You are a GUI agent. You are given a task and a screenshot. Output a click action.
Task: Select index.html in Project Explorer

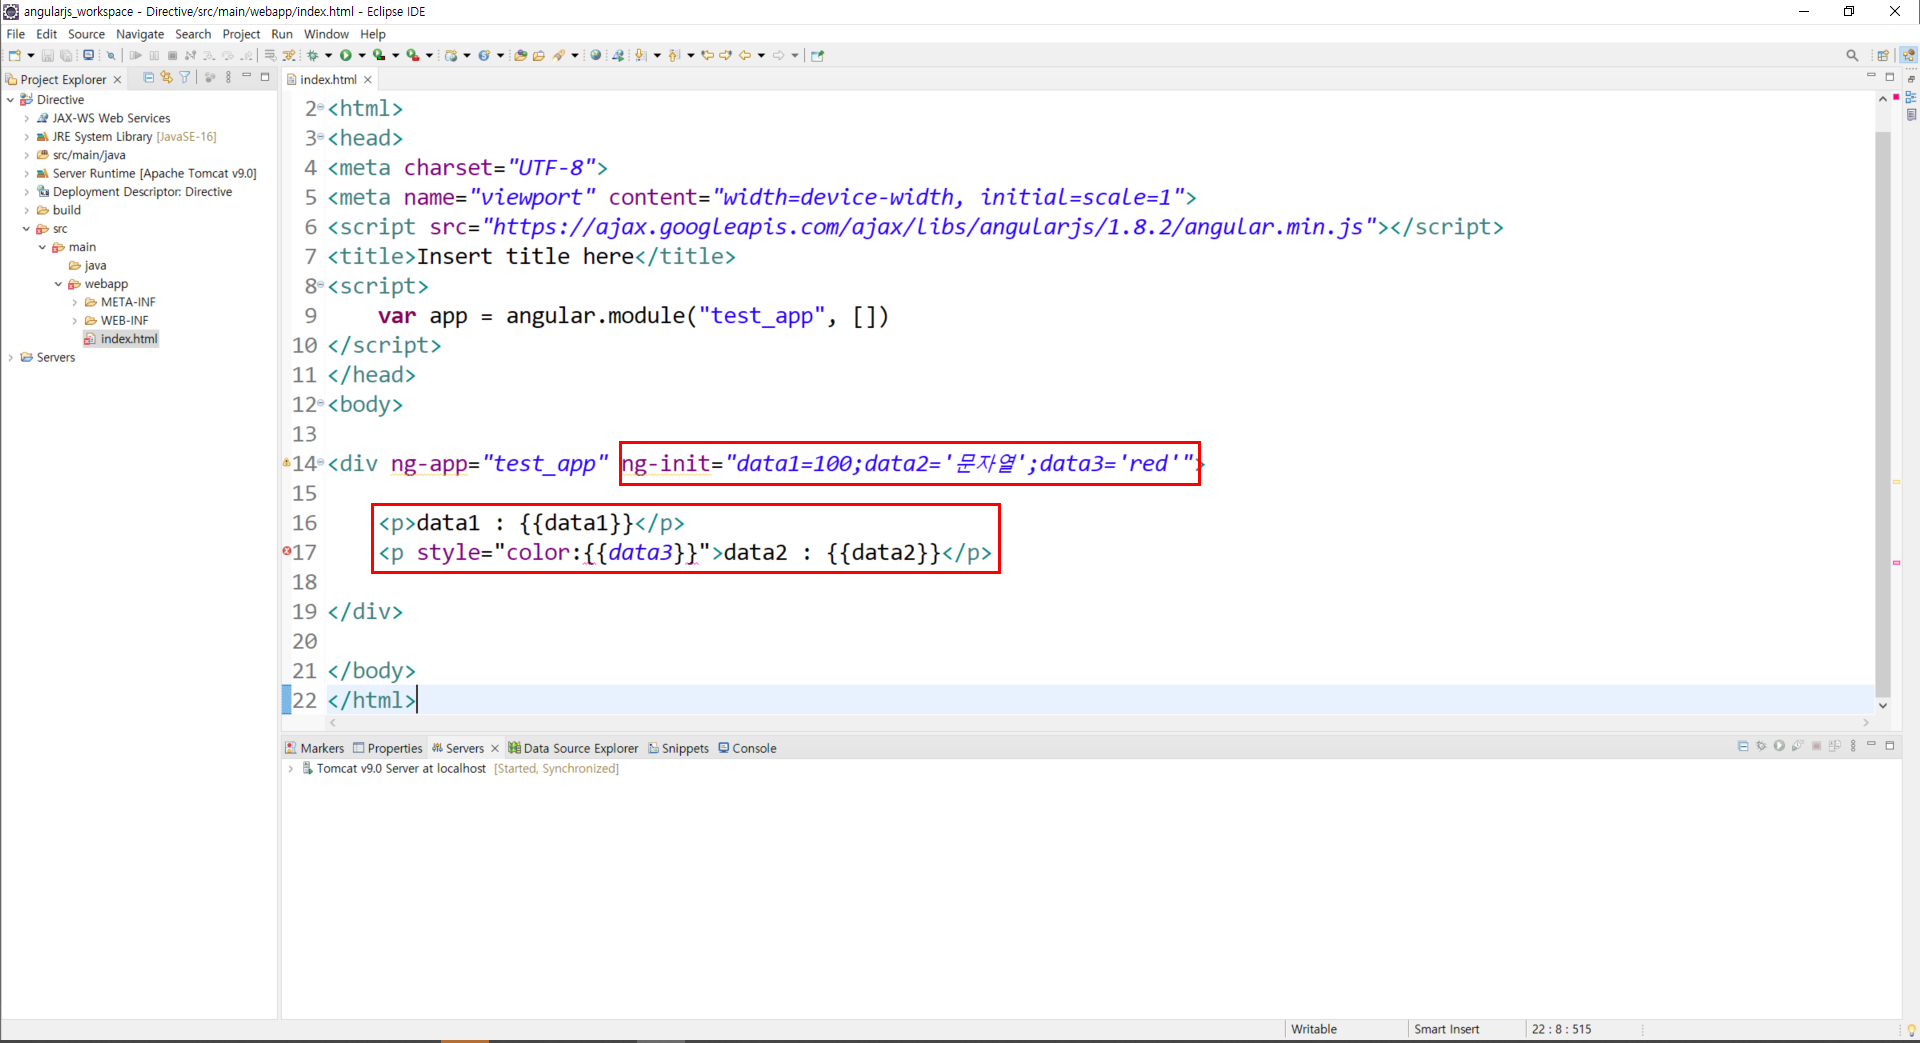[x=121, y=339]
